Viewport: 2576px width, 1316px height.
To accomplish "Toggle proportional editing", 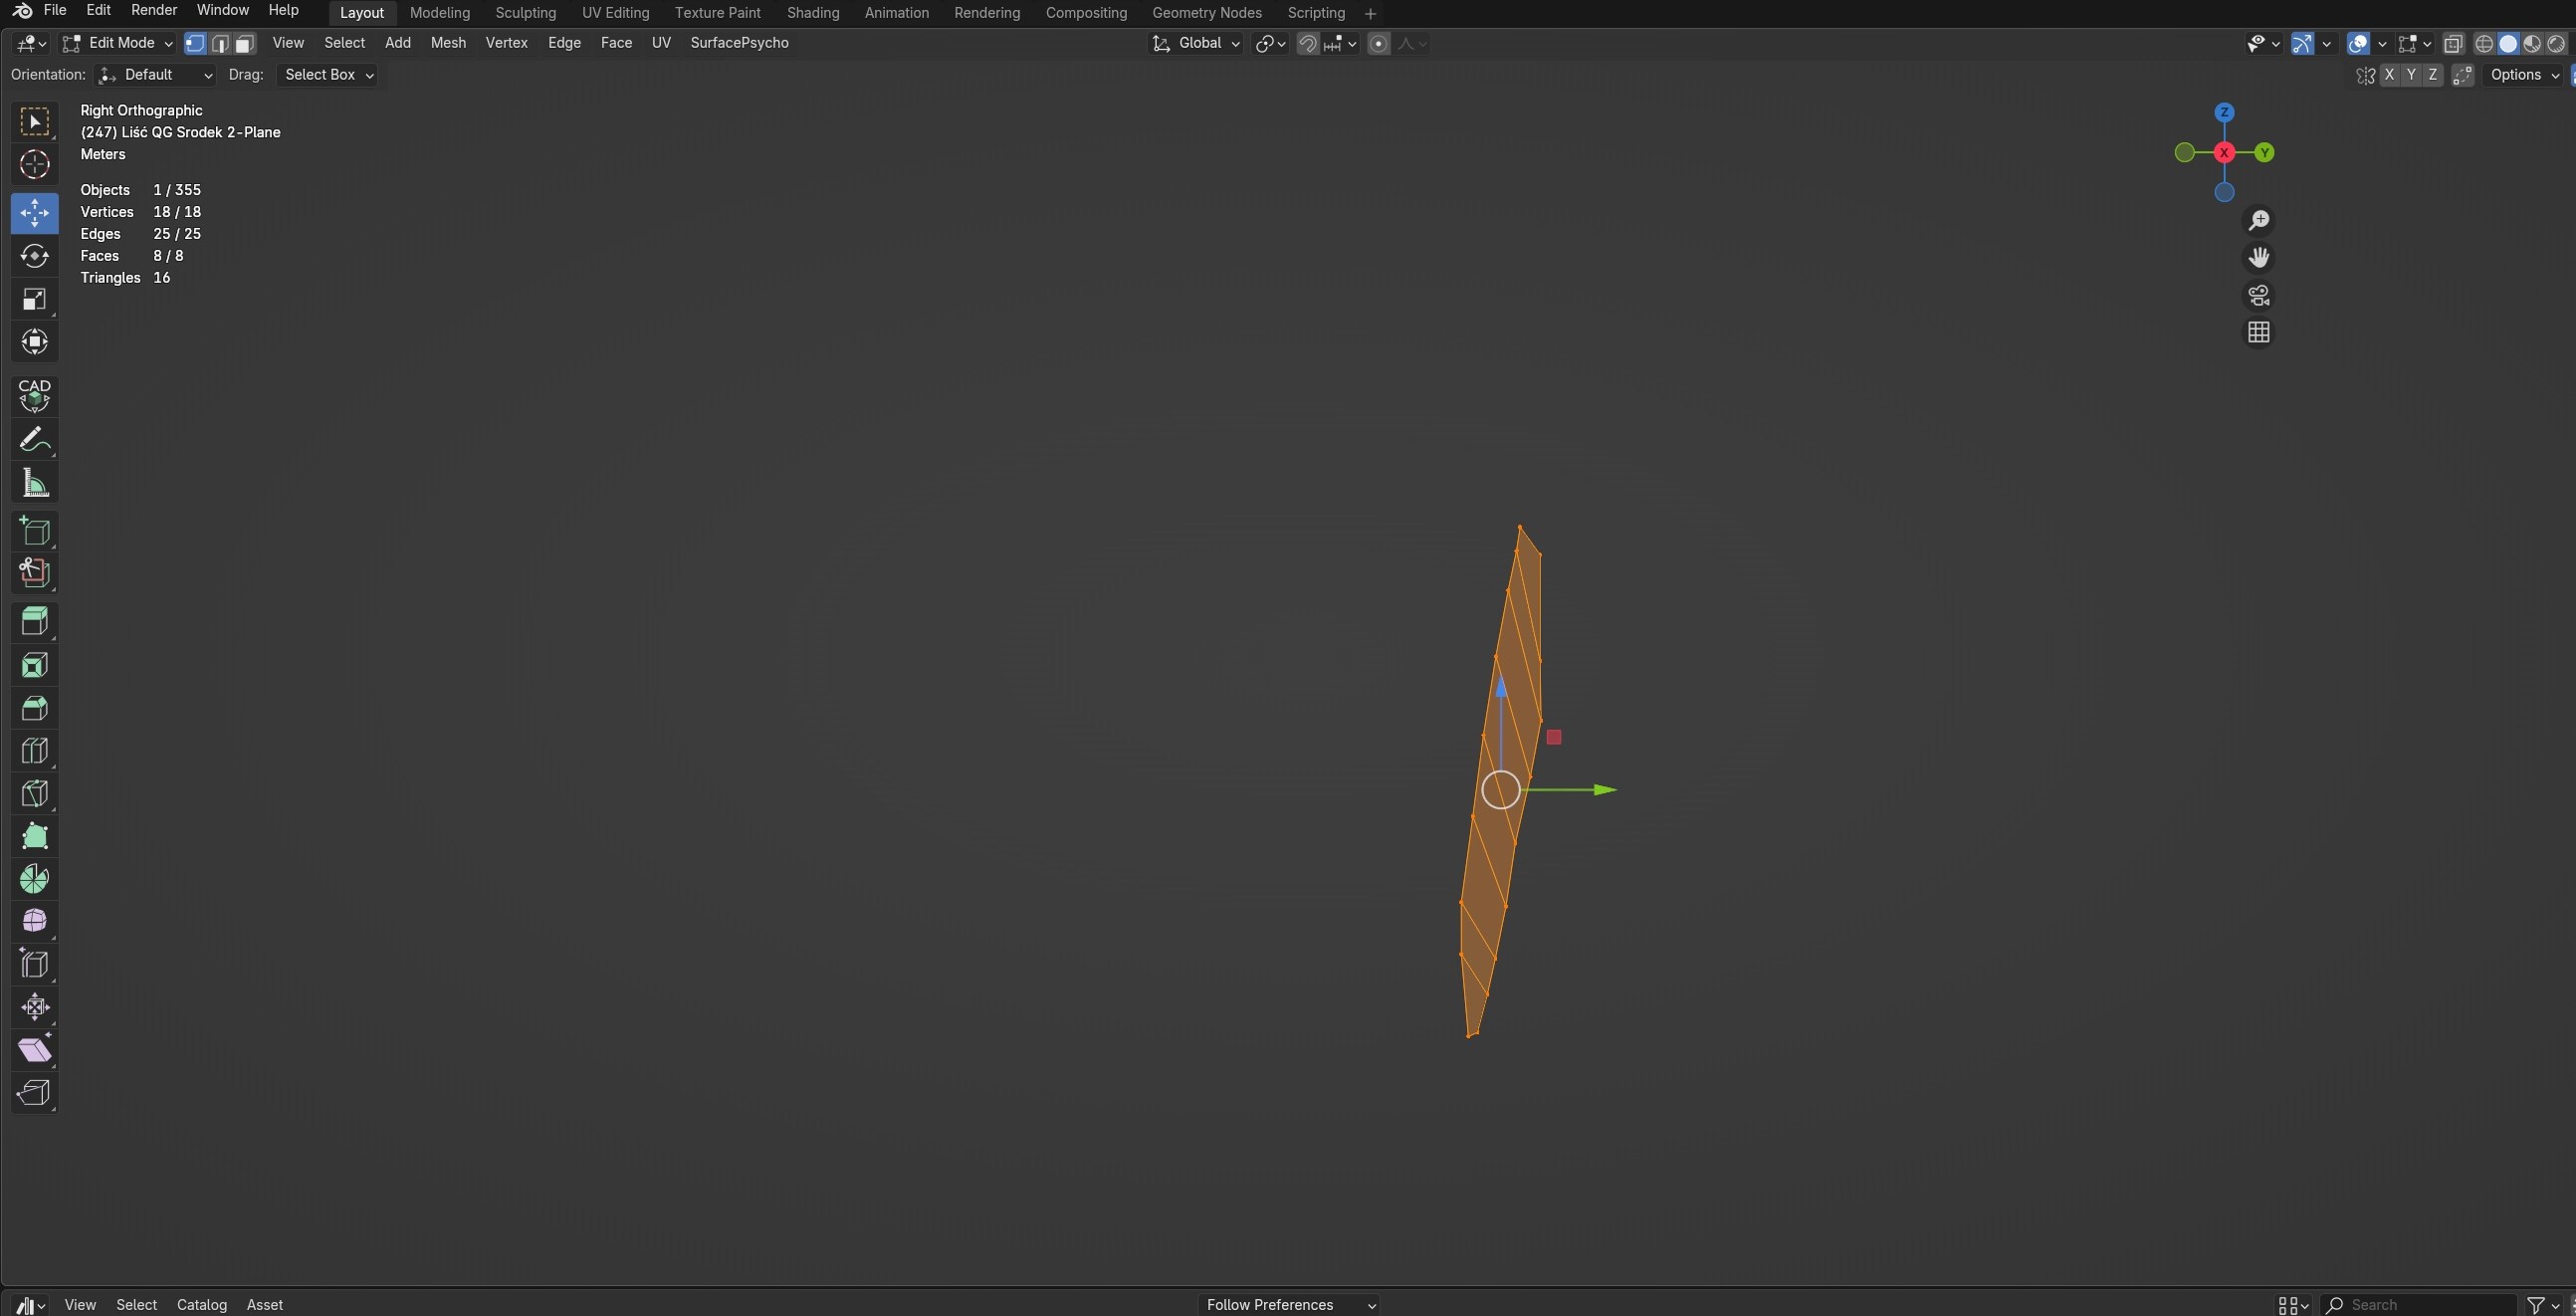I will (1378, 44).
